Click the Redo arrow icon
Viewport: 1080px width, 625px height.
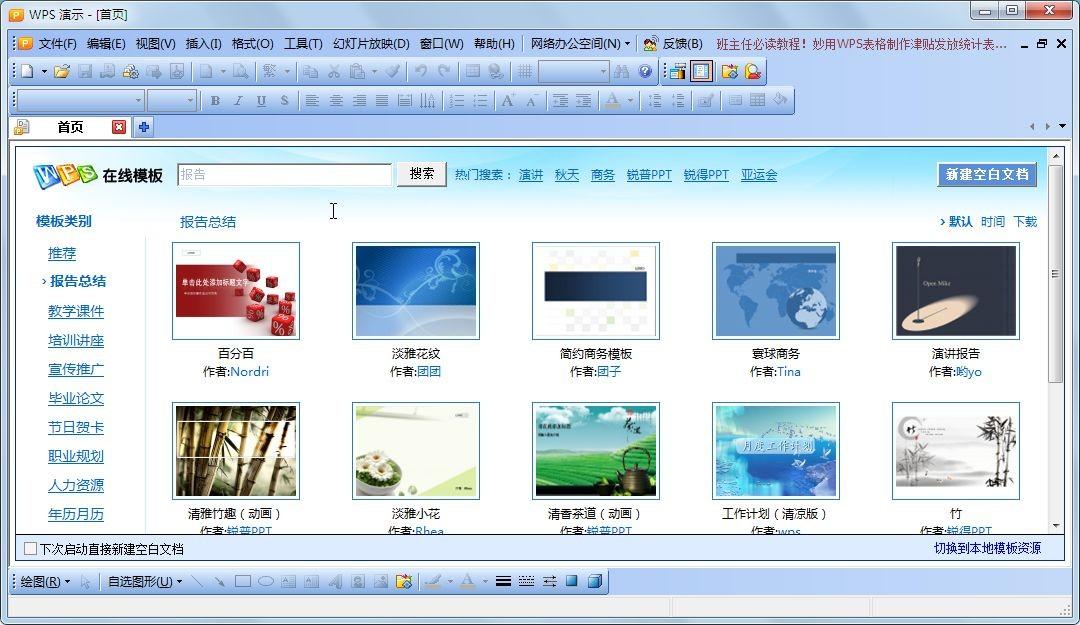coord(444,71)
